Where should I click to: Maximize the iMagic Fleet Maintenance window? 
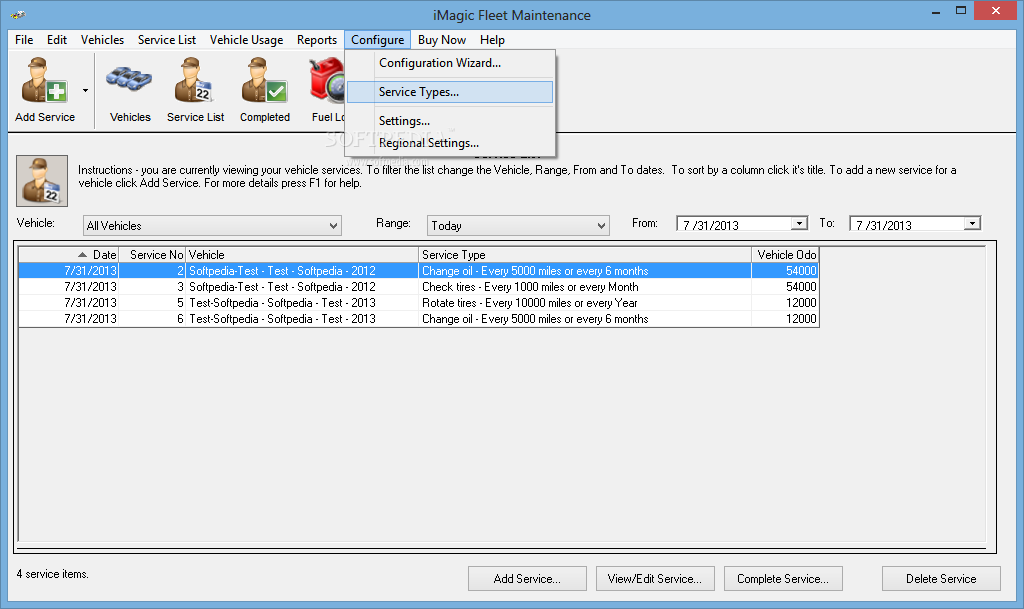961,11
